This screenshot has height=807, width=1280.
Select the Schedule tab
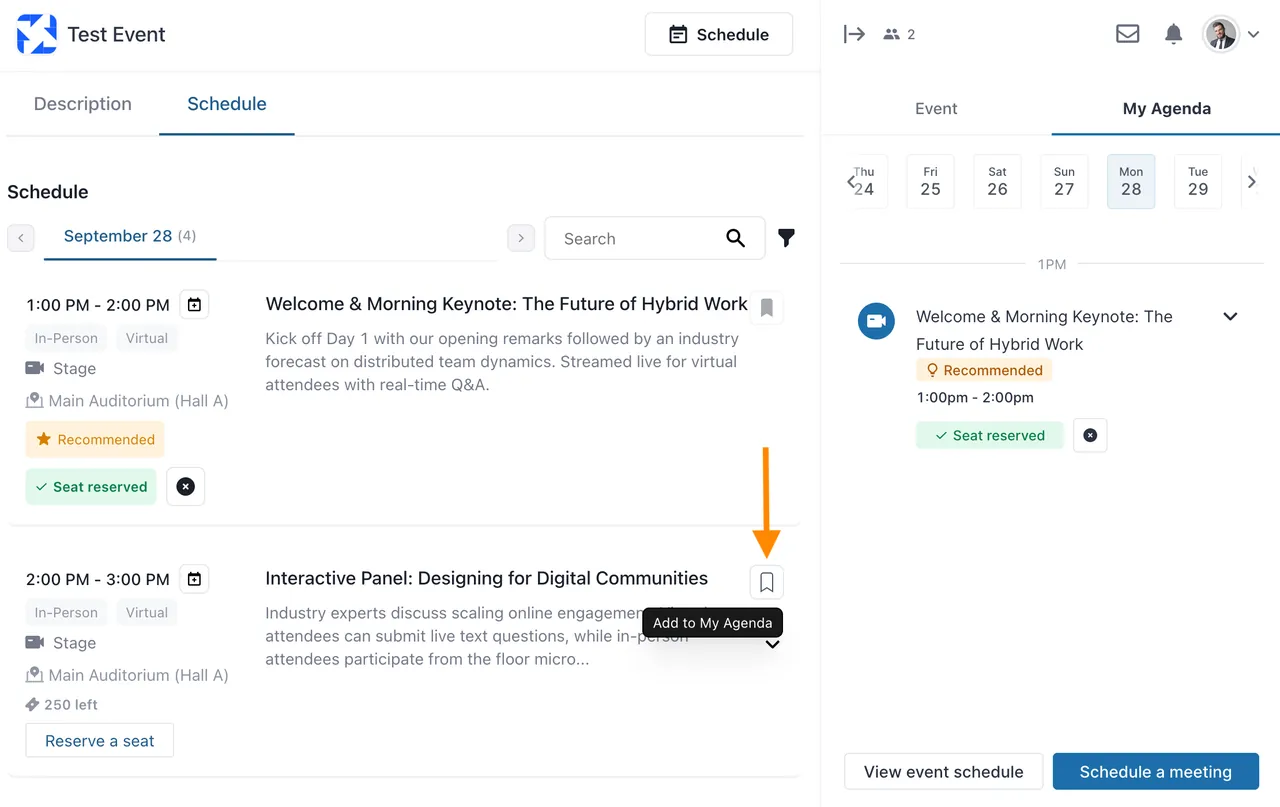(227, 104)
